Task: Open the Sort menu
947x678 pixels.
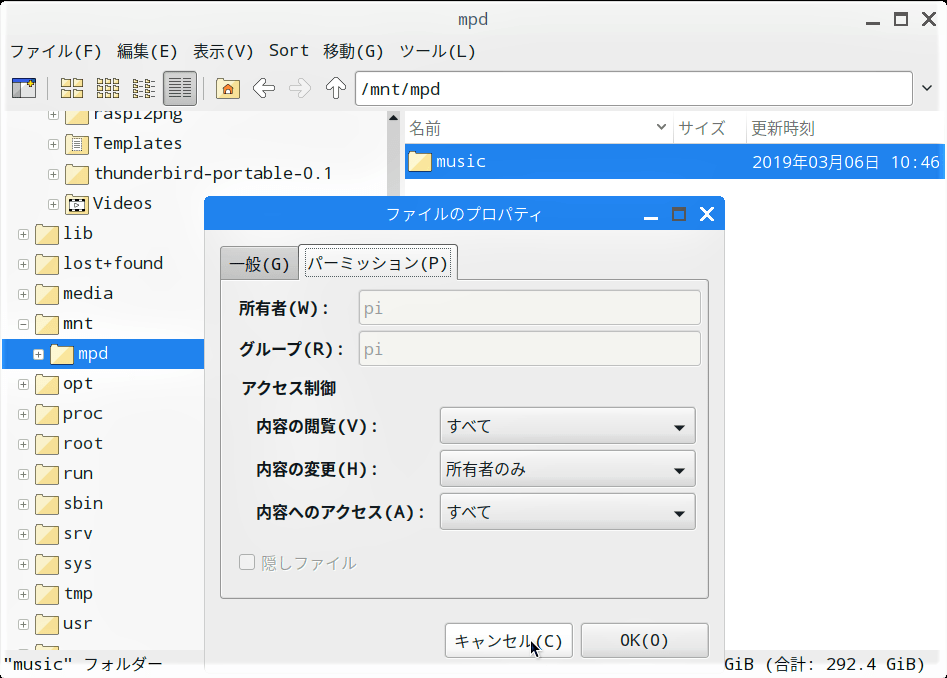Action: (289, 51)
